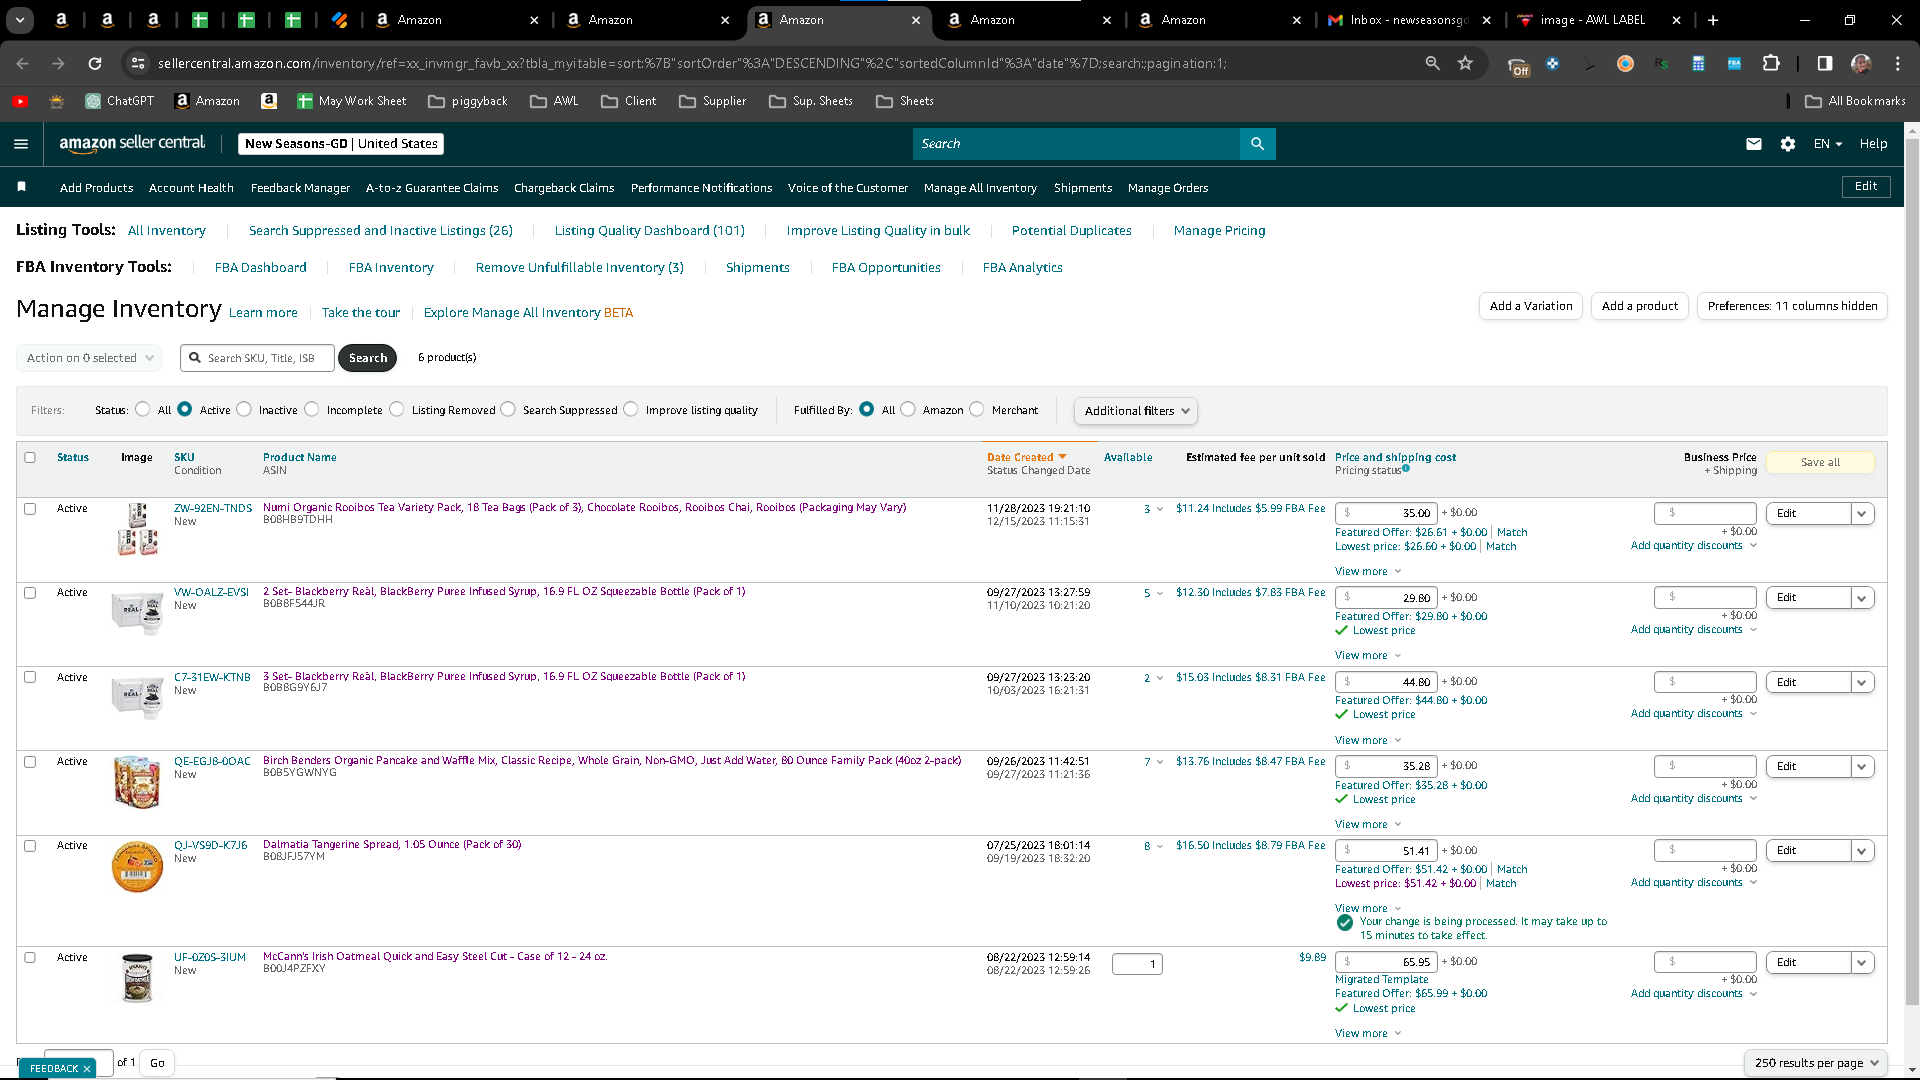Open the tab search dropdown arrow
1920x1080 pixels.
[20, 20]
